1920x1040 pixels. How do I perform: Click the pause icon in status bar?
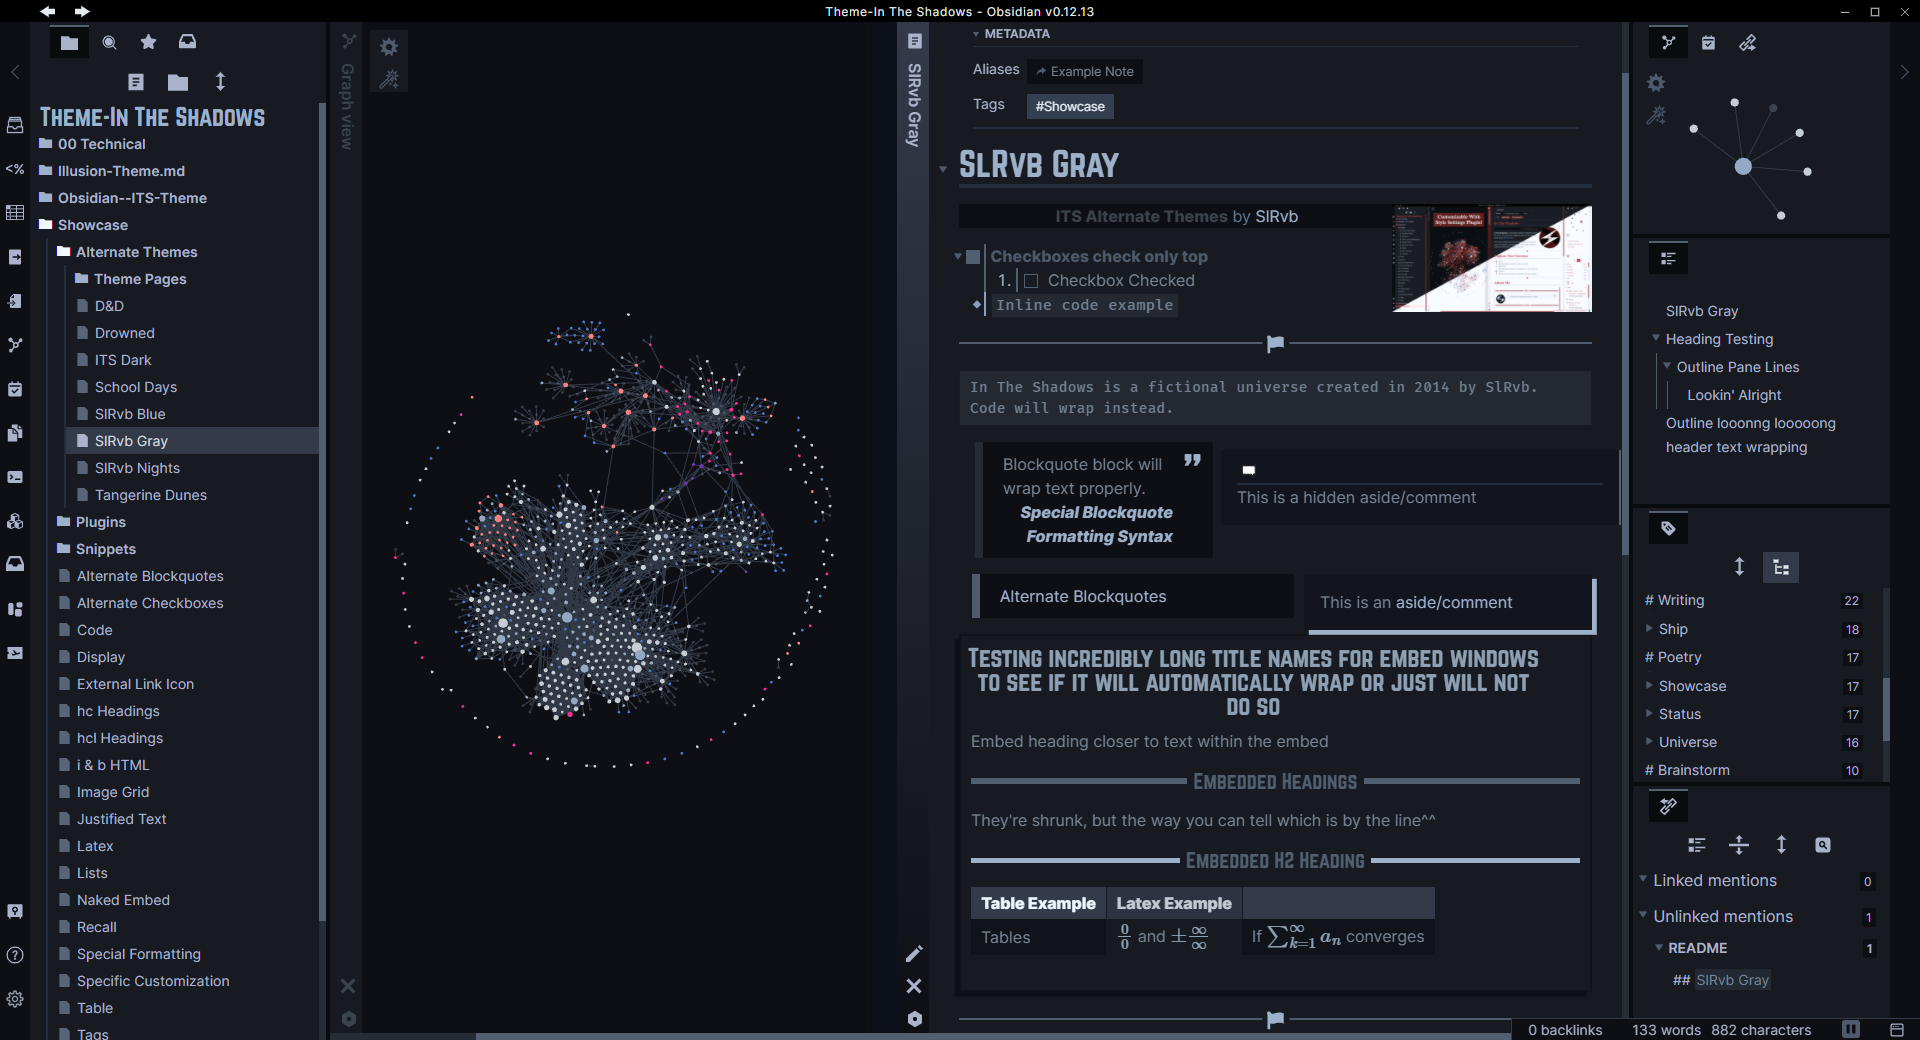(1851, 1029)
